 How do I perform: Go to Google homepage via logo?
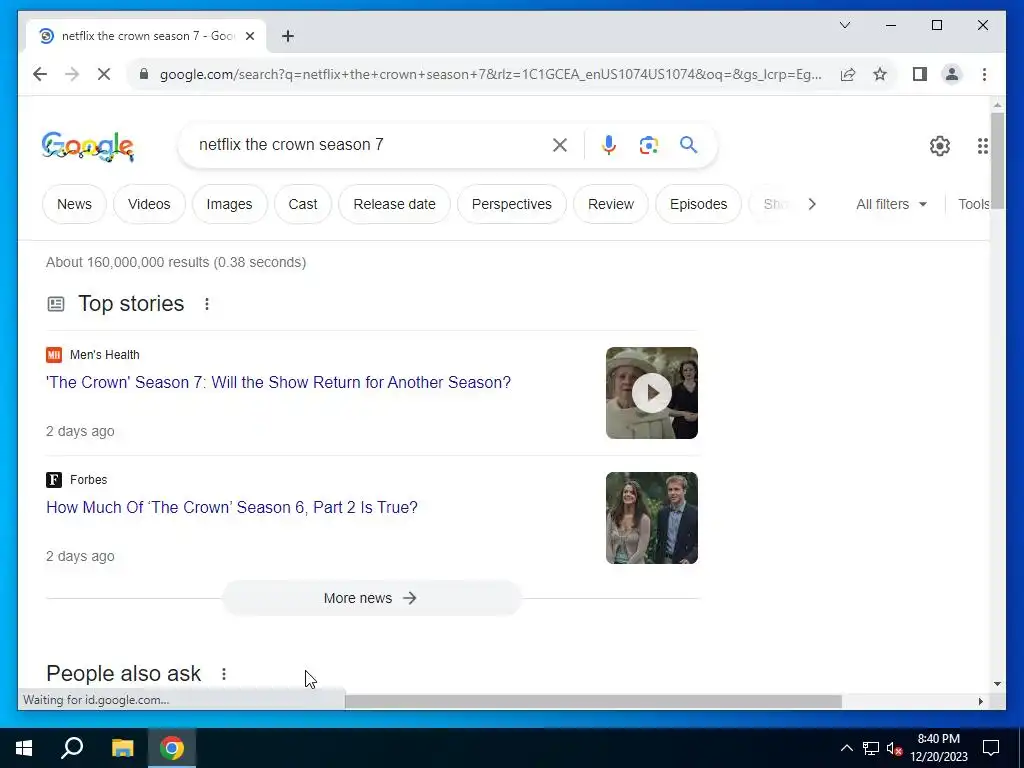(88, 146)
